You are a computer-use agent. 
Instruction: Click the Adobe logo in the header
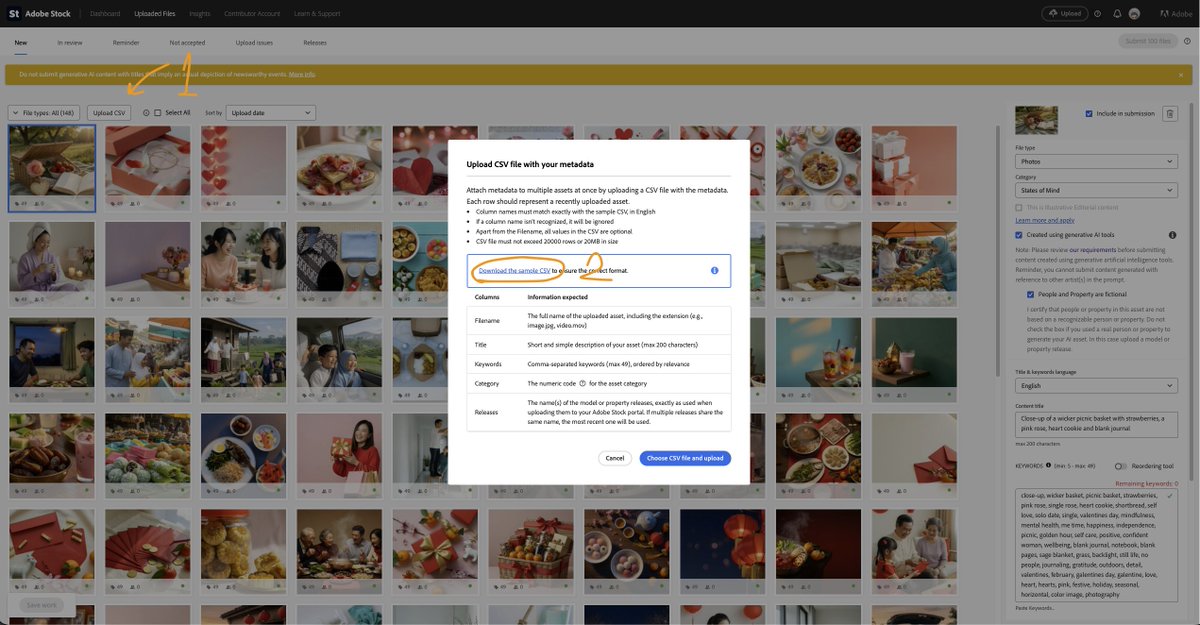click(1174, 14)
